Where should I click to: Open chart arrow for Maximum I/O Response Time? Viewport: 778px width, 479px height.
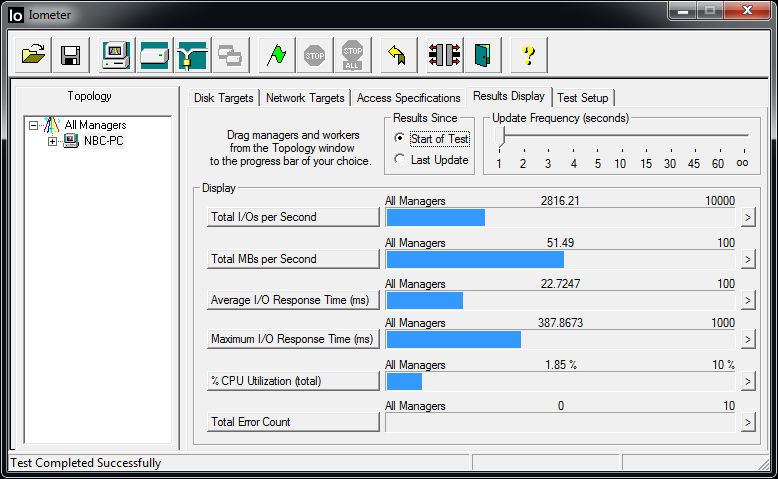click(748, 340)
